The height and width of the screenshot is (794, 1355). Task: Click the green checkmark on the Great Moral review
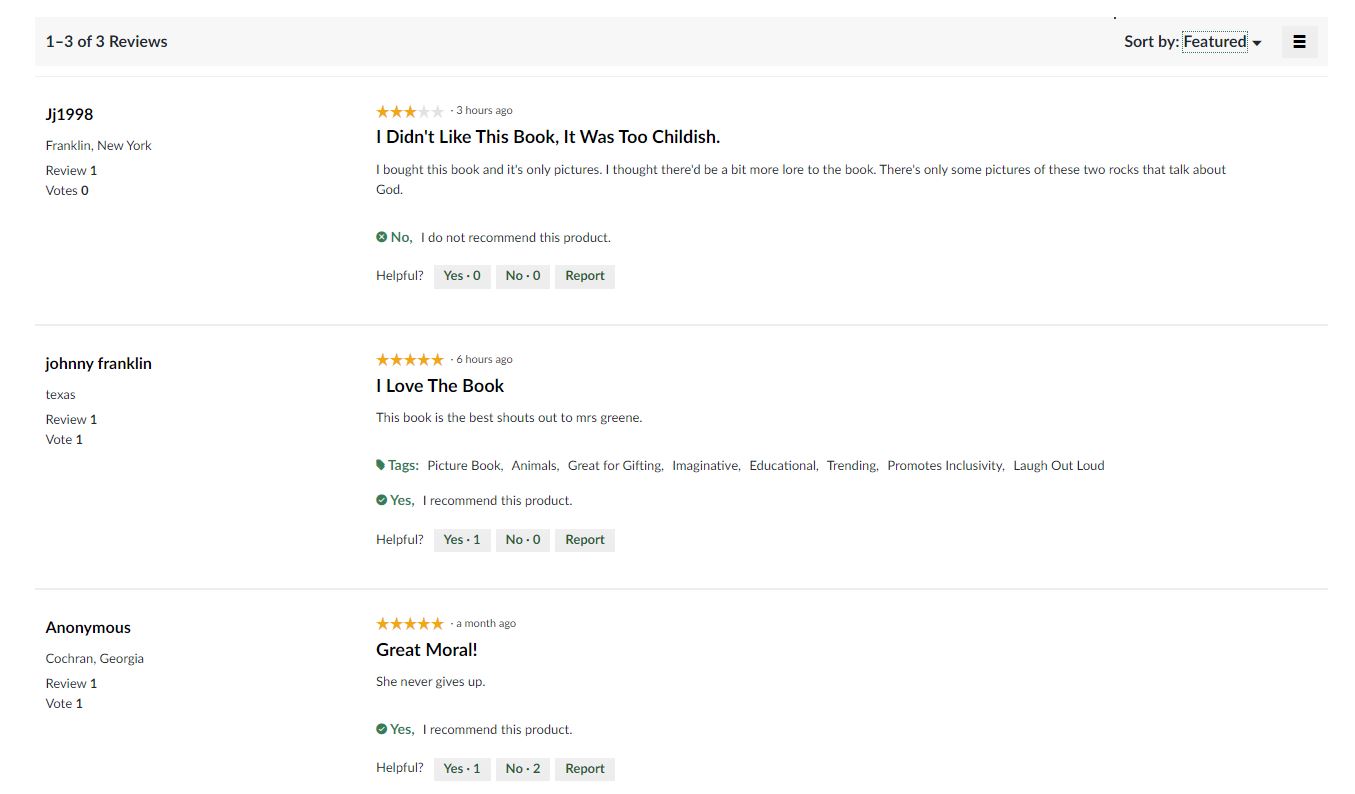point(382,729)
